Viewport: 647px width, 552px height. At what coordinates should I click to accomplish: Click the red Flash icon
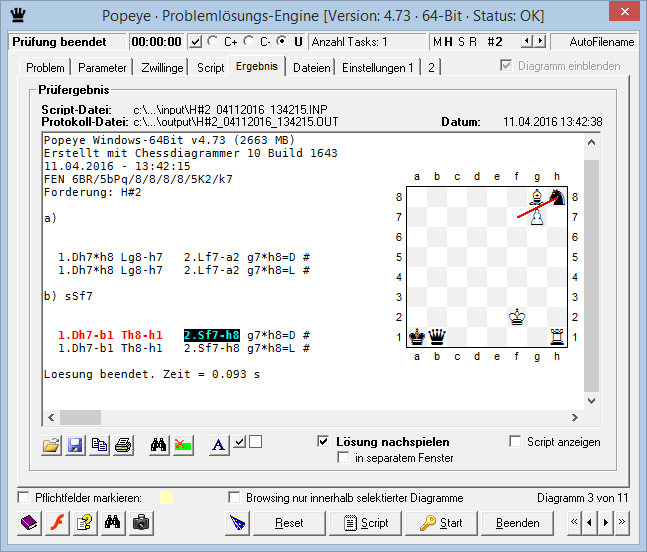coord(57,523)
